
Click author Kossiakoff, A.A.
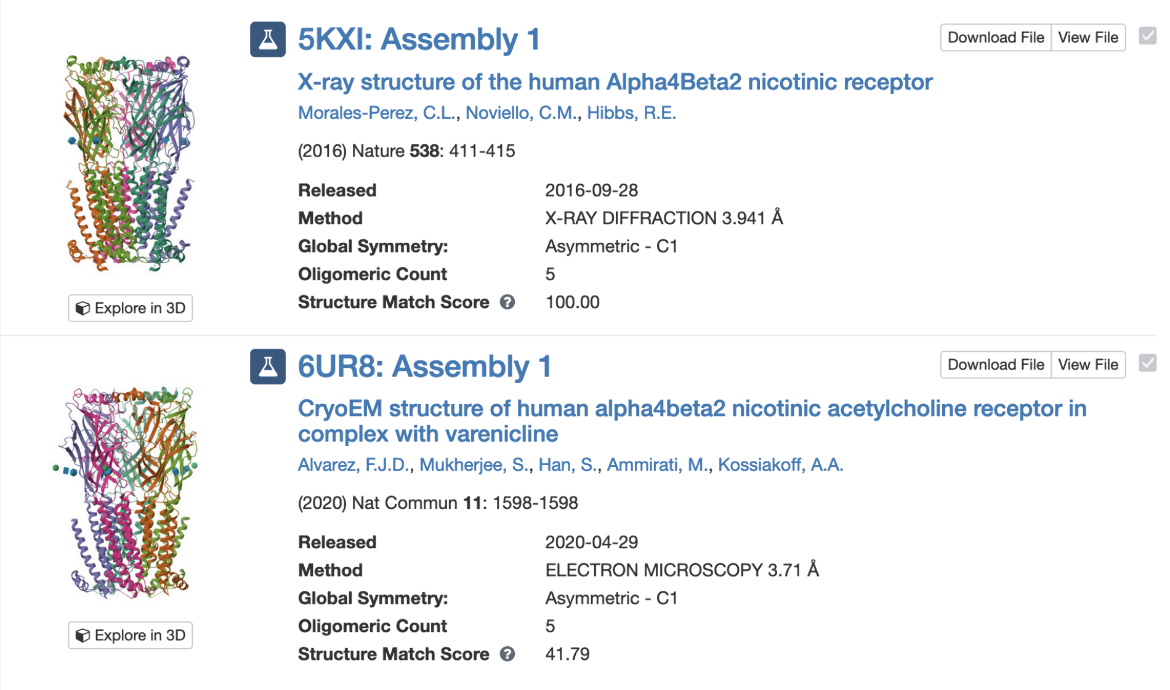pos(780,464)
